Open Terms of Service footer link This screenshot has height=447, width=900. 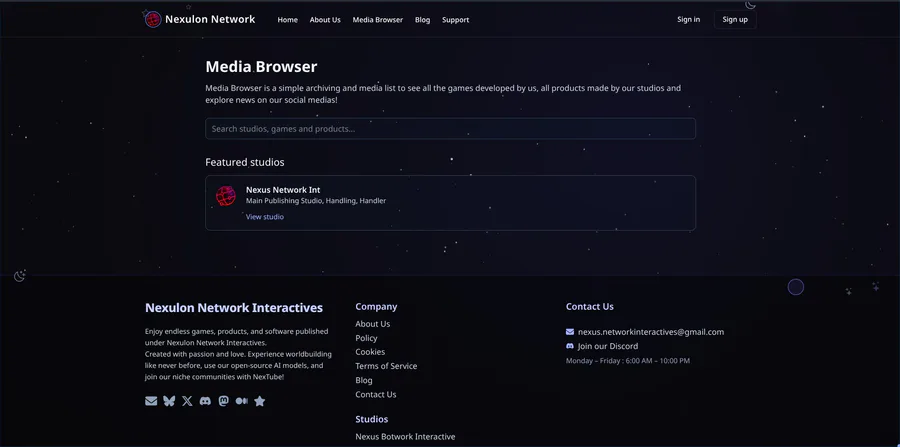click(386, 366)
